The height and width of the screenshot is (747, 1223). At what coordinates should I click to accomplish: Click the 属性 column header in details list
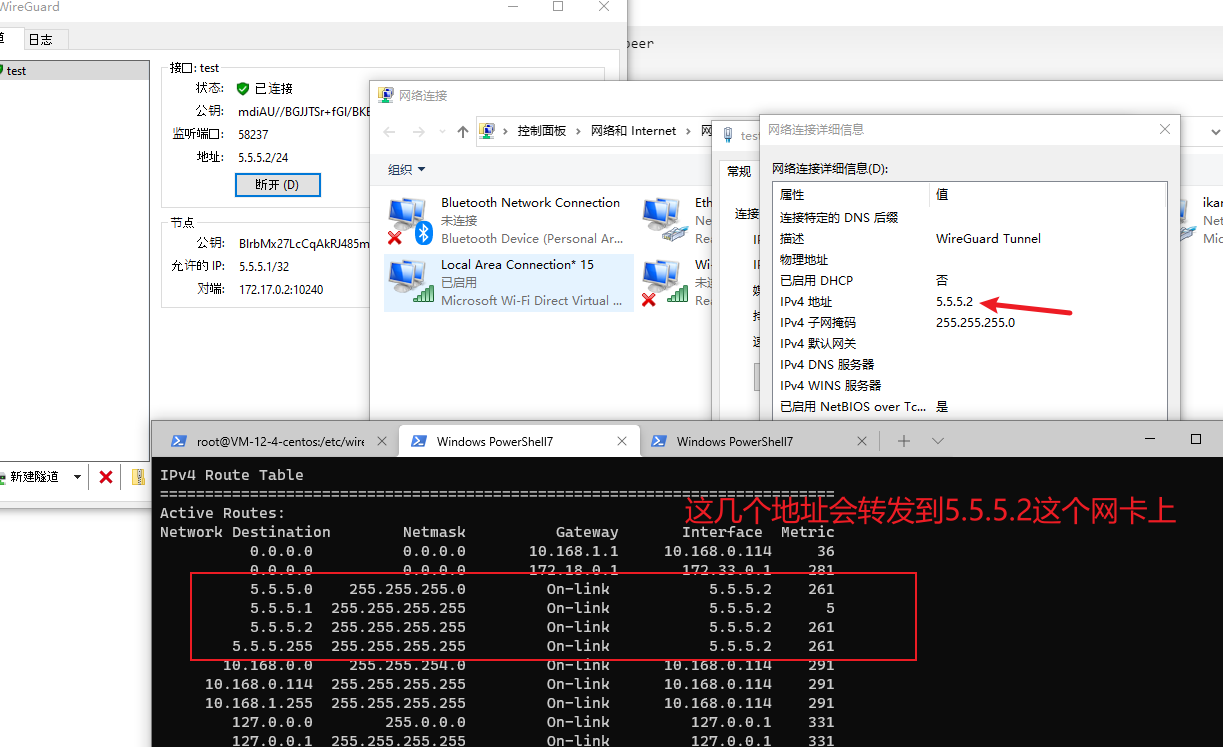852,195
